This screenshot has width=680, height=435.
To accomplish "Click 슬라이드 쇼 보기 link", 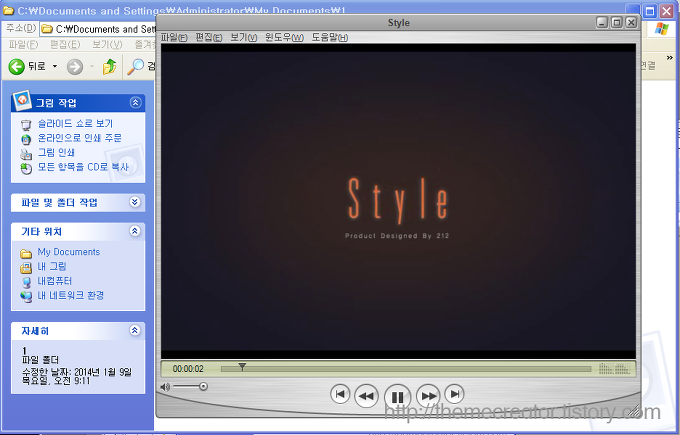I will click(75, 124).
